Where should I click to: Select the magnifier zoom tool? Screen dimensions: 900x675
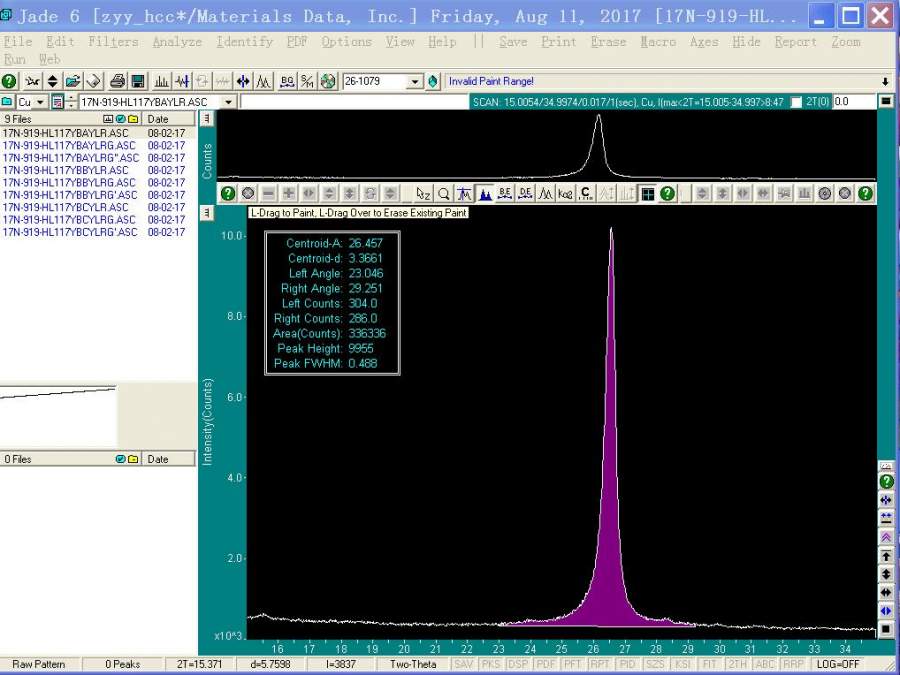[x=443, y=193]
